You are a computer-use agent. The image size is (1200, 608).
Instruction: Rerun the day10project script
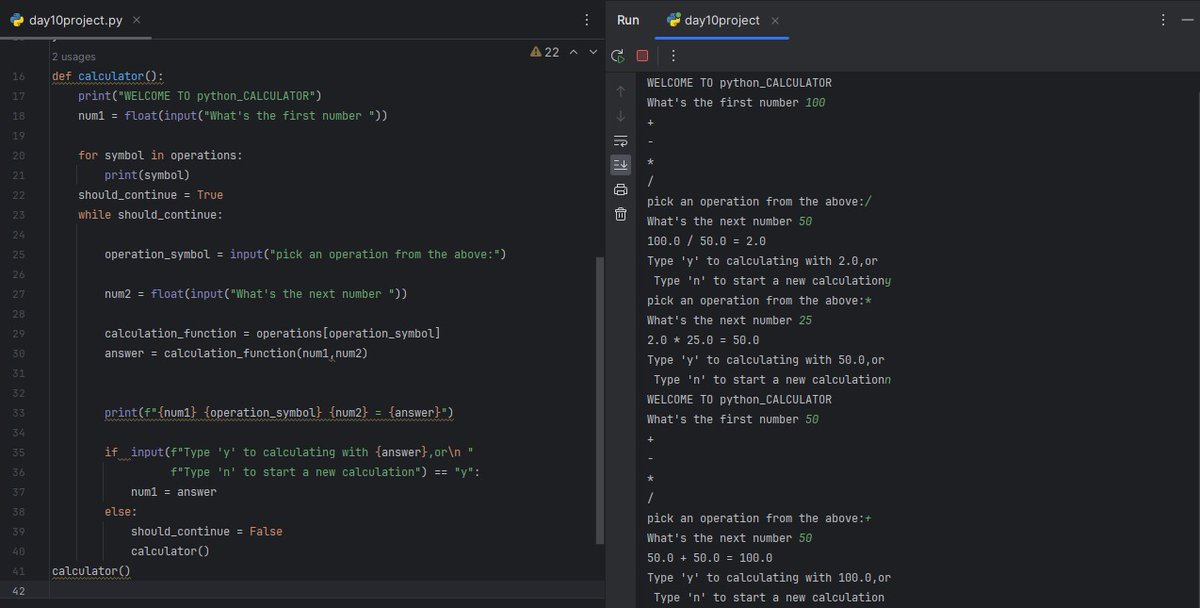click(618, 55)
